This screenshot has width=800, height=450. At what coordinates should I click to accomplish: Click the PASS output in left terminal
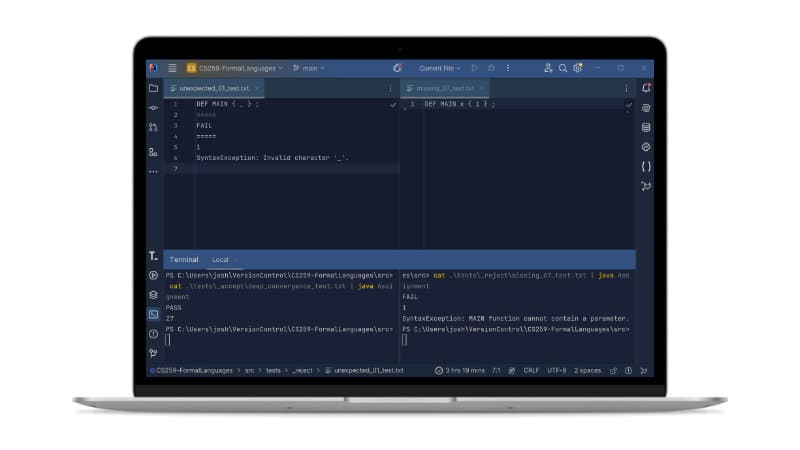(173, 308)
